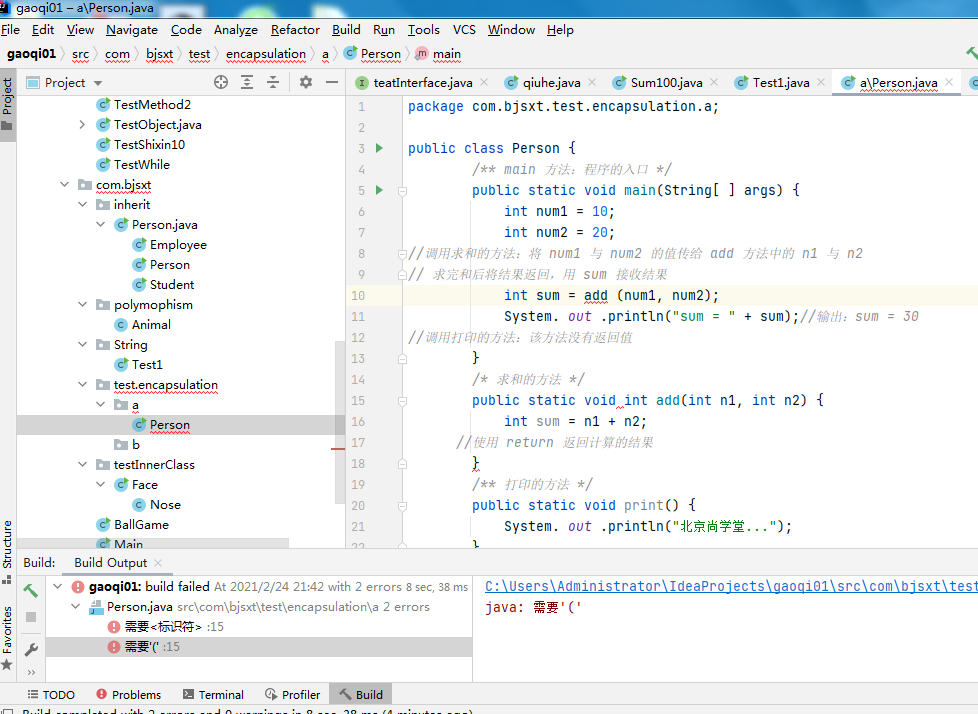Click the green hammer rebuild icon in Build panel

31,590
